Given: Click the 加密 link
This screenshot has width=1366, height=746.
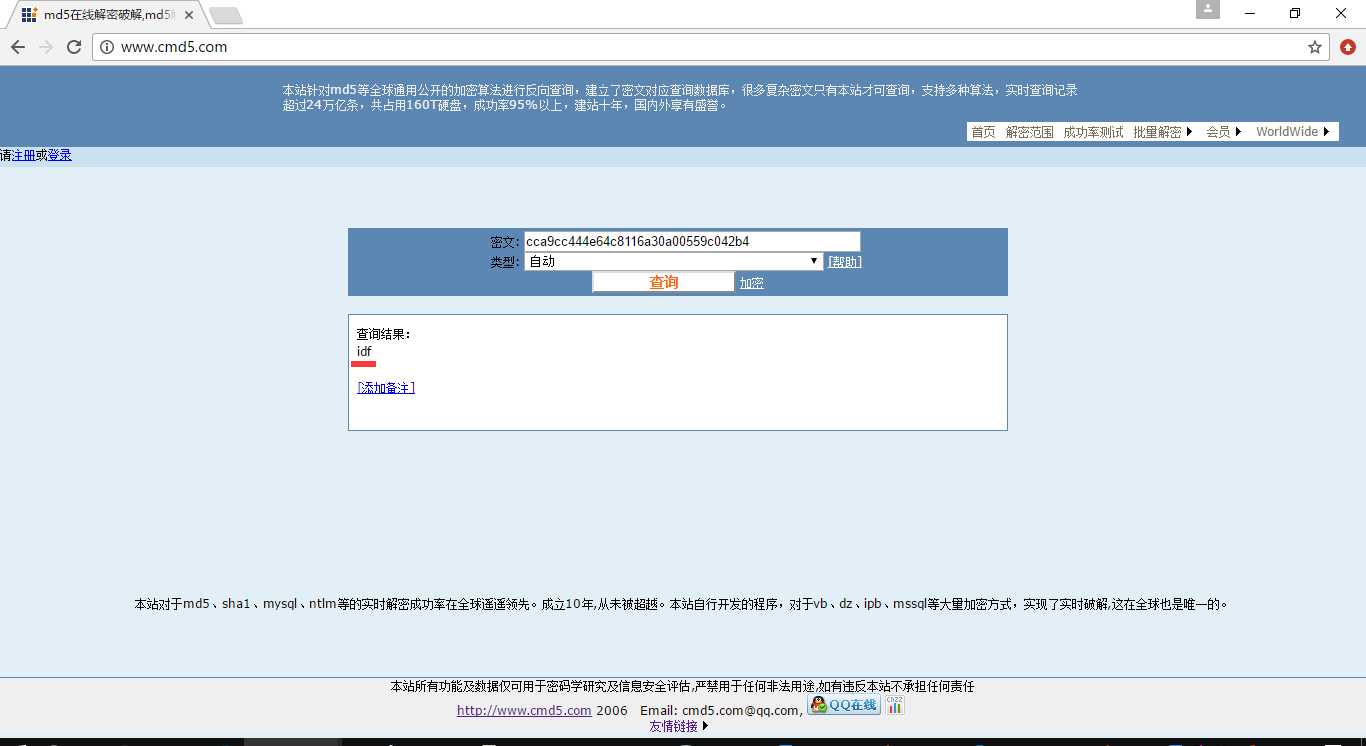Looking at the screenshot, I should pyautogui.click(x=751, y=283).
